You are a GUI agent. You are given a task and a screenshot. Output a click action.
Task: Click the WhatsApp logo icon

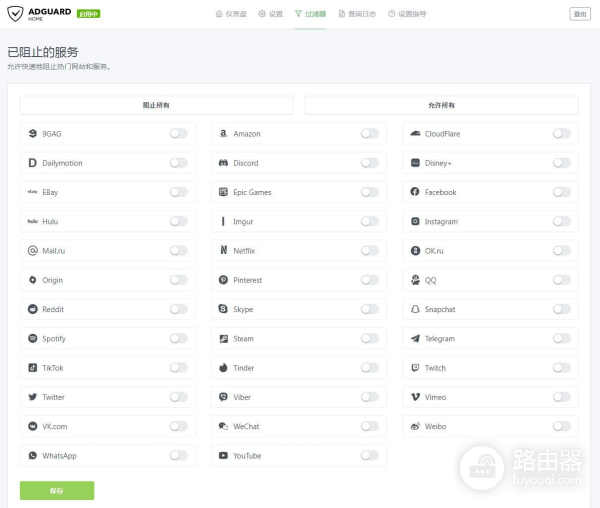33,456
